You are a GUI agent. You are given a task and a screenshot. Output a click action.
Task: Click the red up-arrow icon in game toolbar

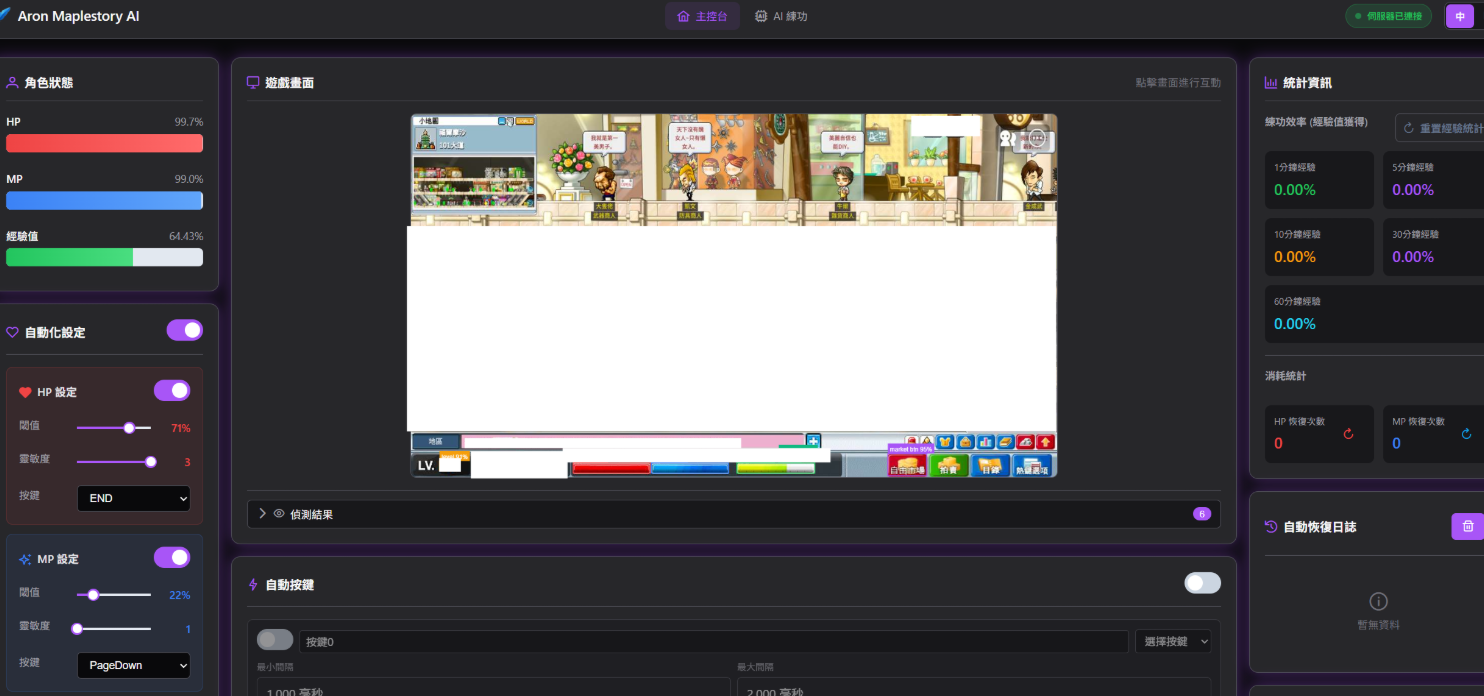coord(1045,442)
